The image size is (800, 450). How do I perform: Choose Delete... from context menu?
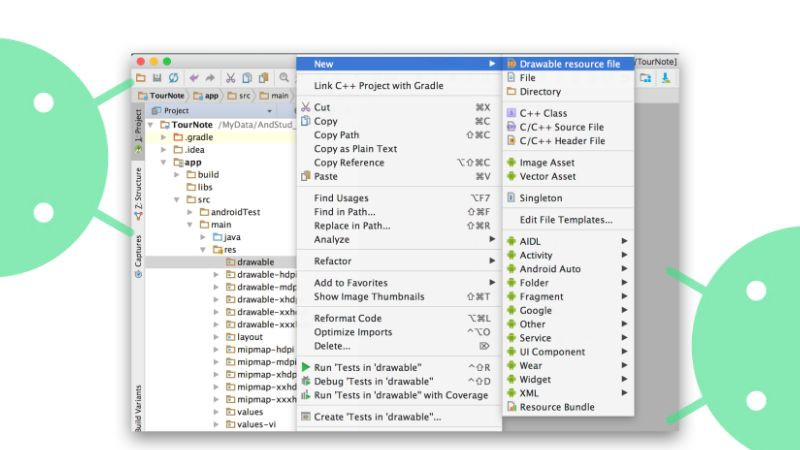pyautogui.click(x=399, y=346)
